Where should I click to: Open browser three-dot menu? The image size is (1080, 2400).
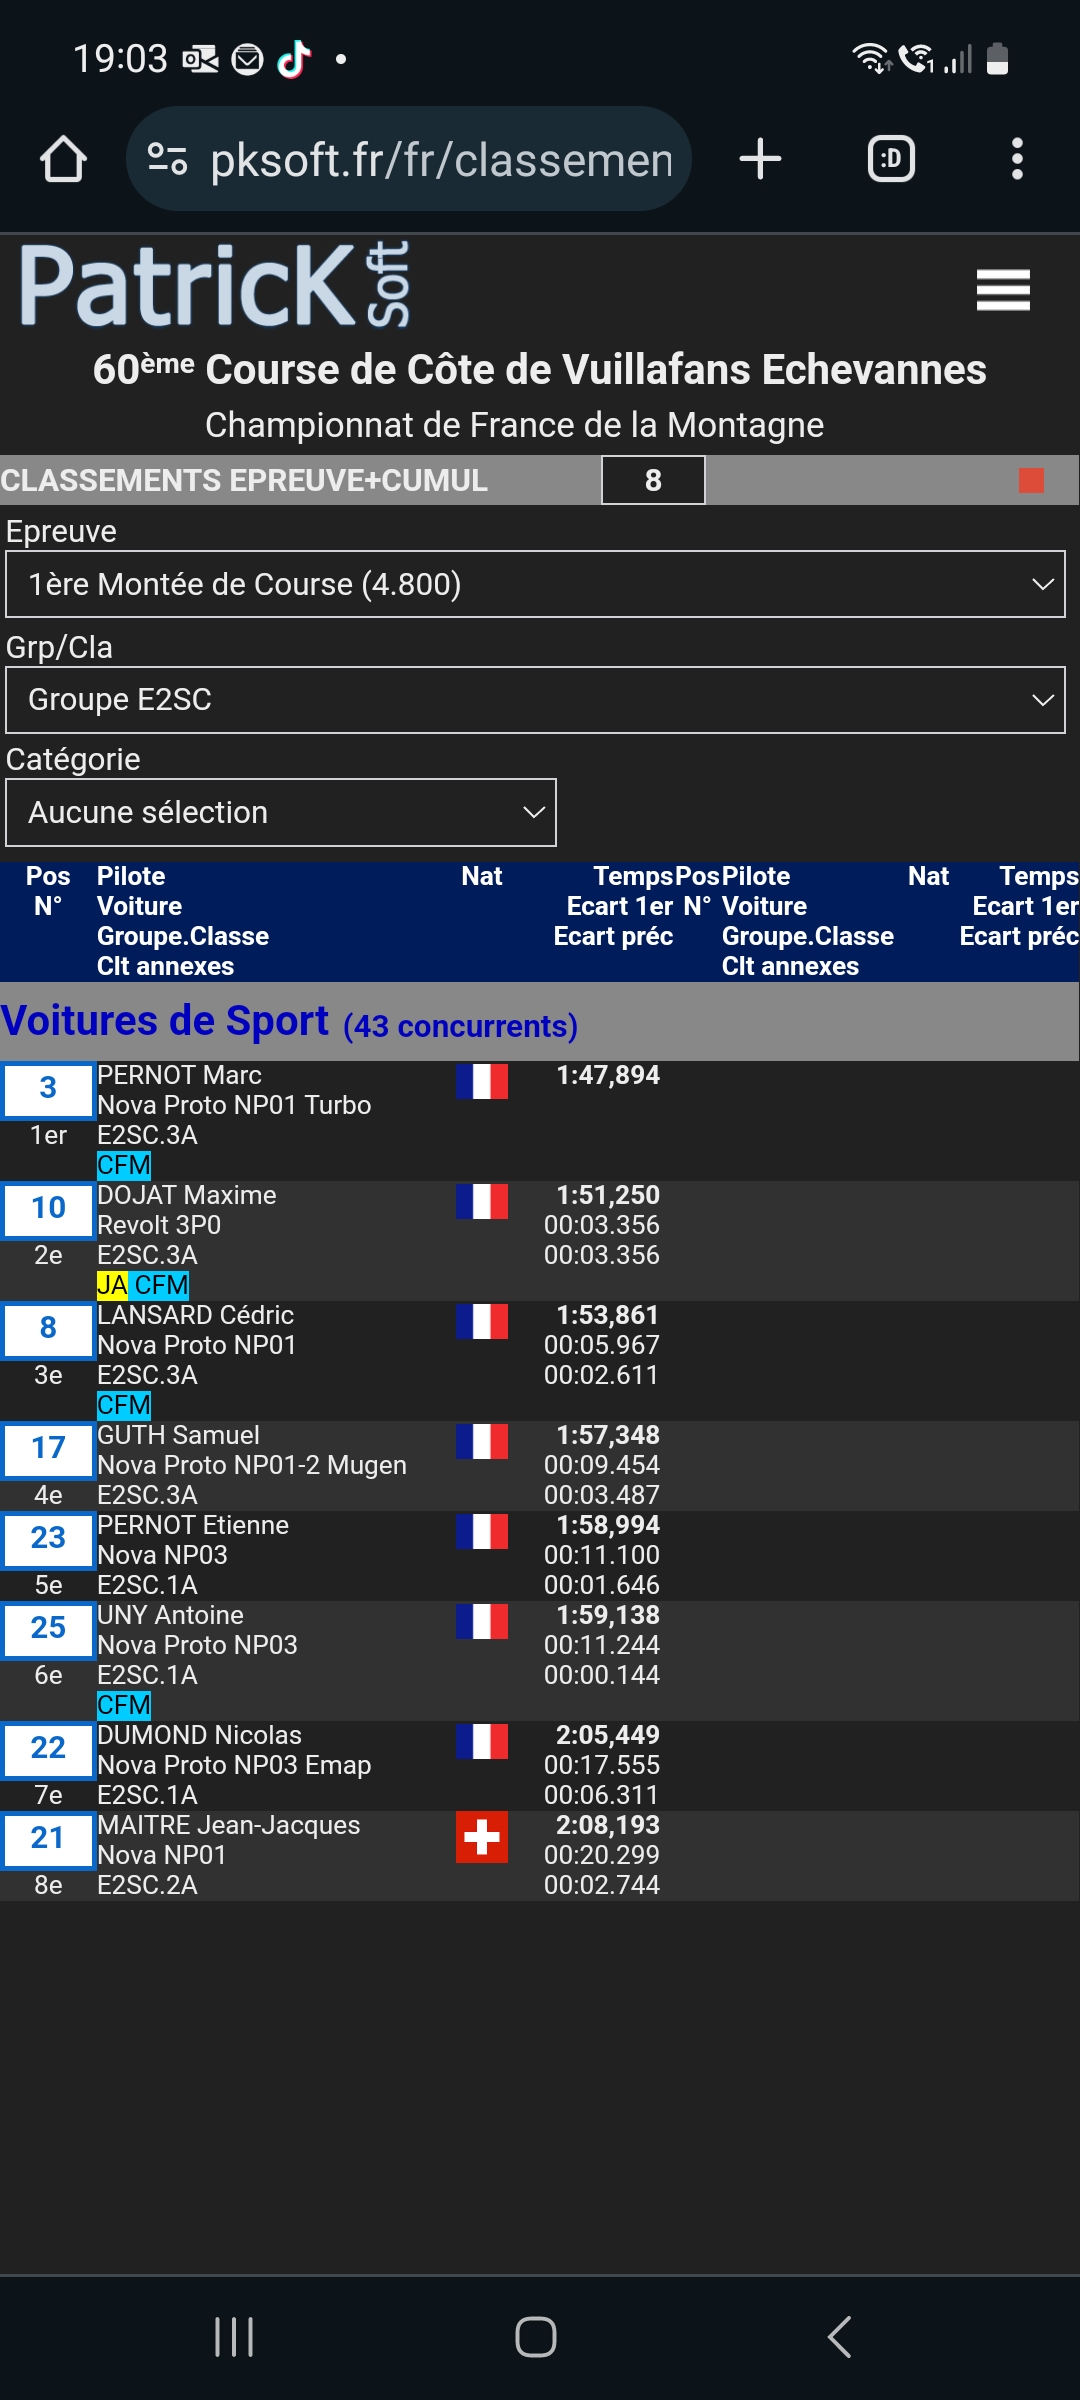point(1017,159)
